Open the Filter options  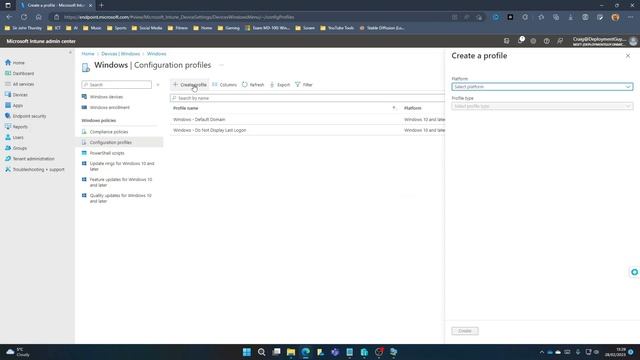point(304,84)
